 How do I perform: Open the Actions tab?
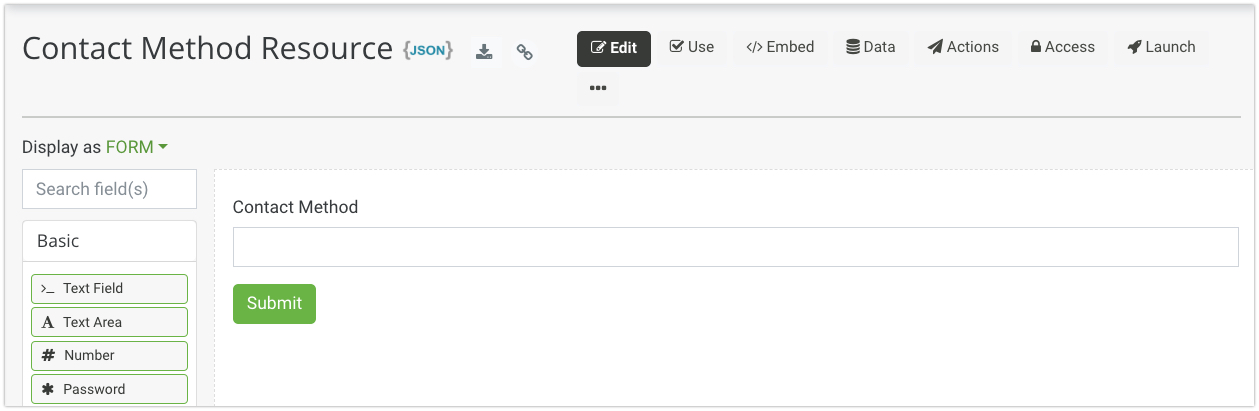(963, 47)
